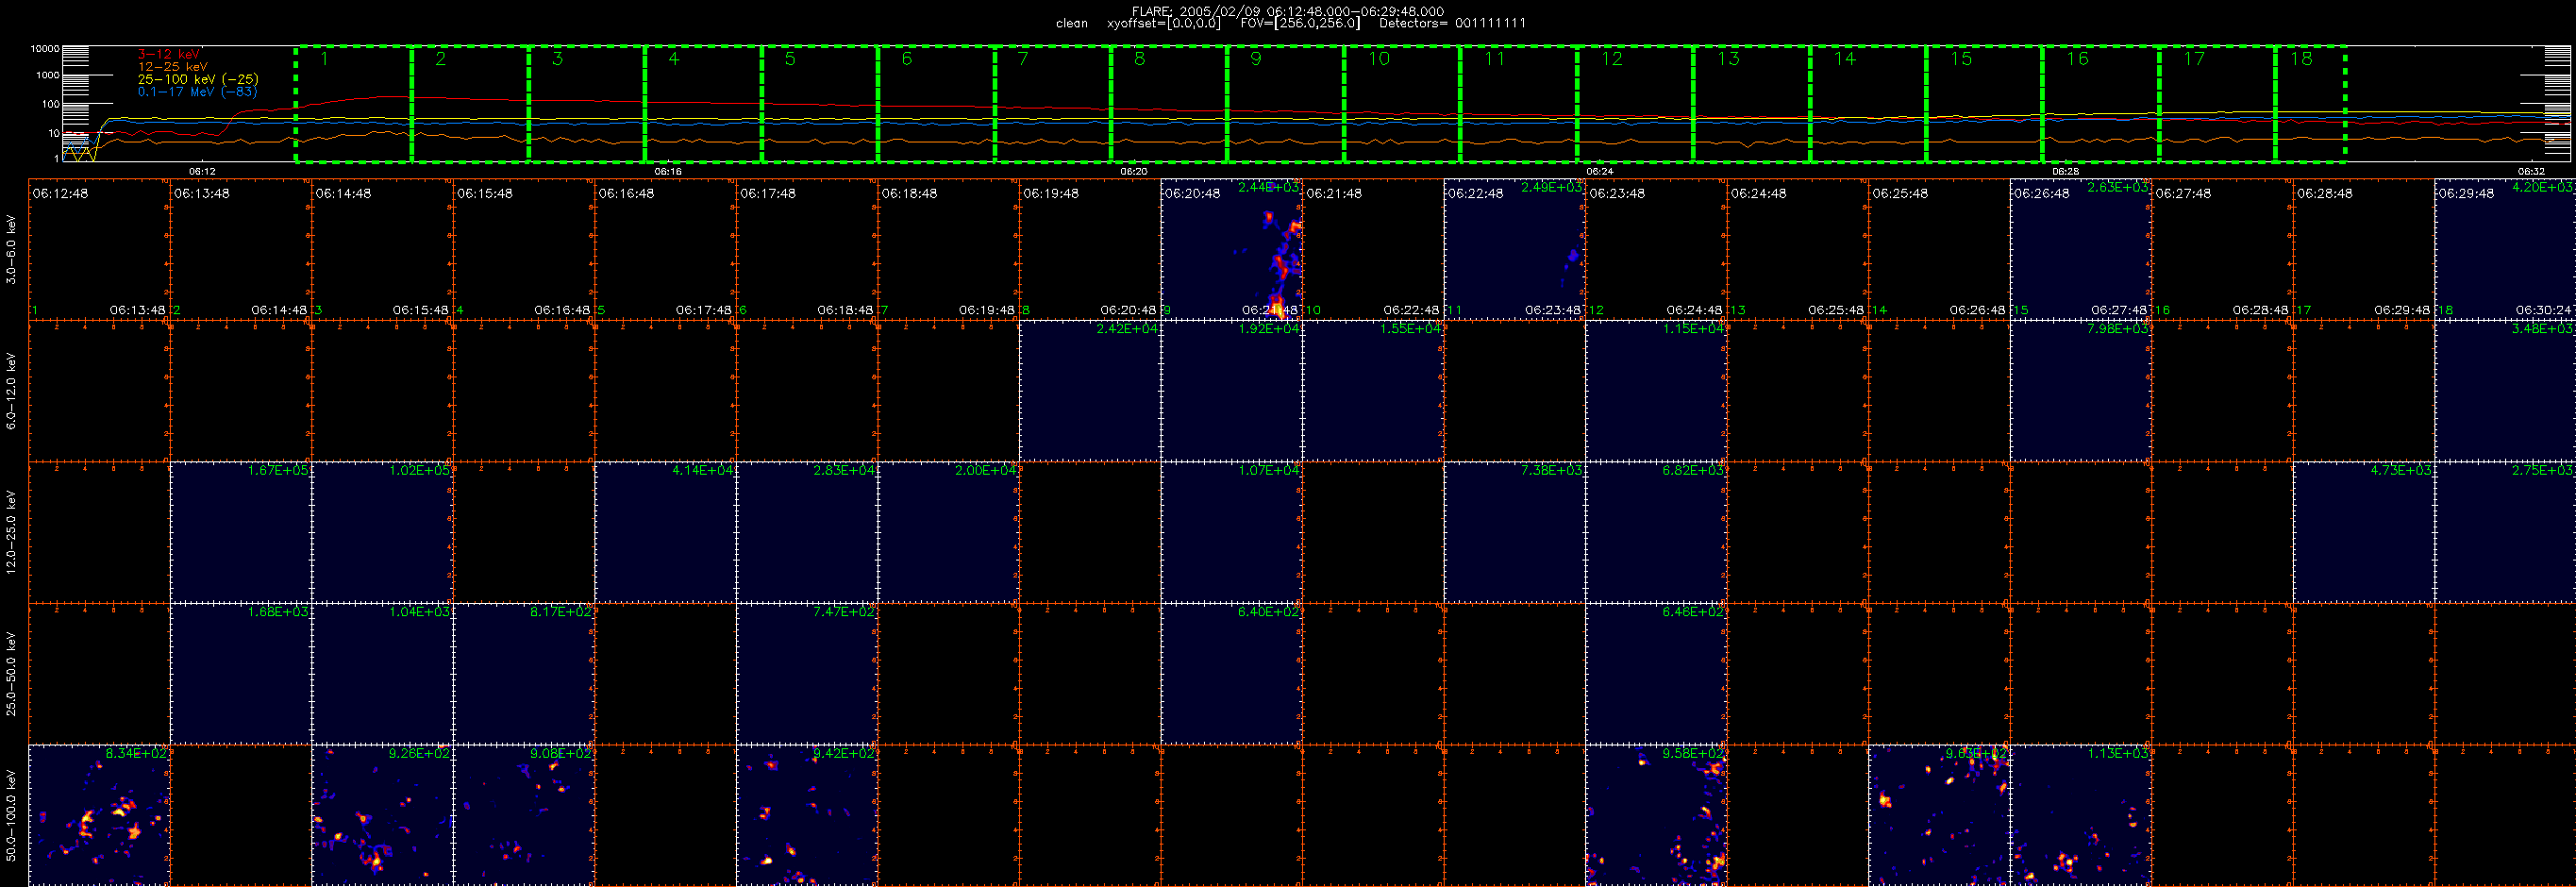Screen dimensions: 2576x887
Task: Click the 50-100 keV image labeled 1.13E+03
Action: tap(2081, 815)
